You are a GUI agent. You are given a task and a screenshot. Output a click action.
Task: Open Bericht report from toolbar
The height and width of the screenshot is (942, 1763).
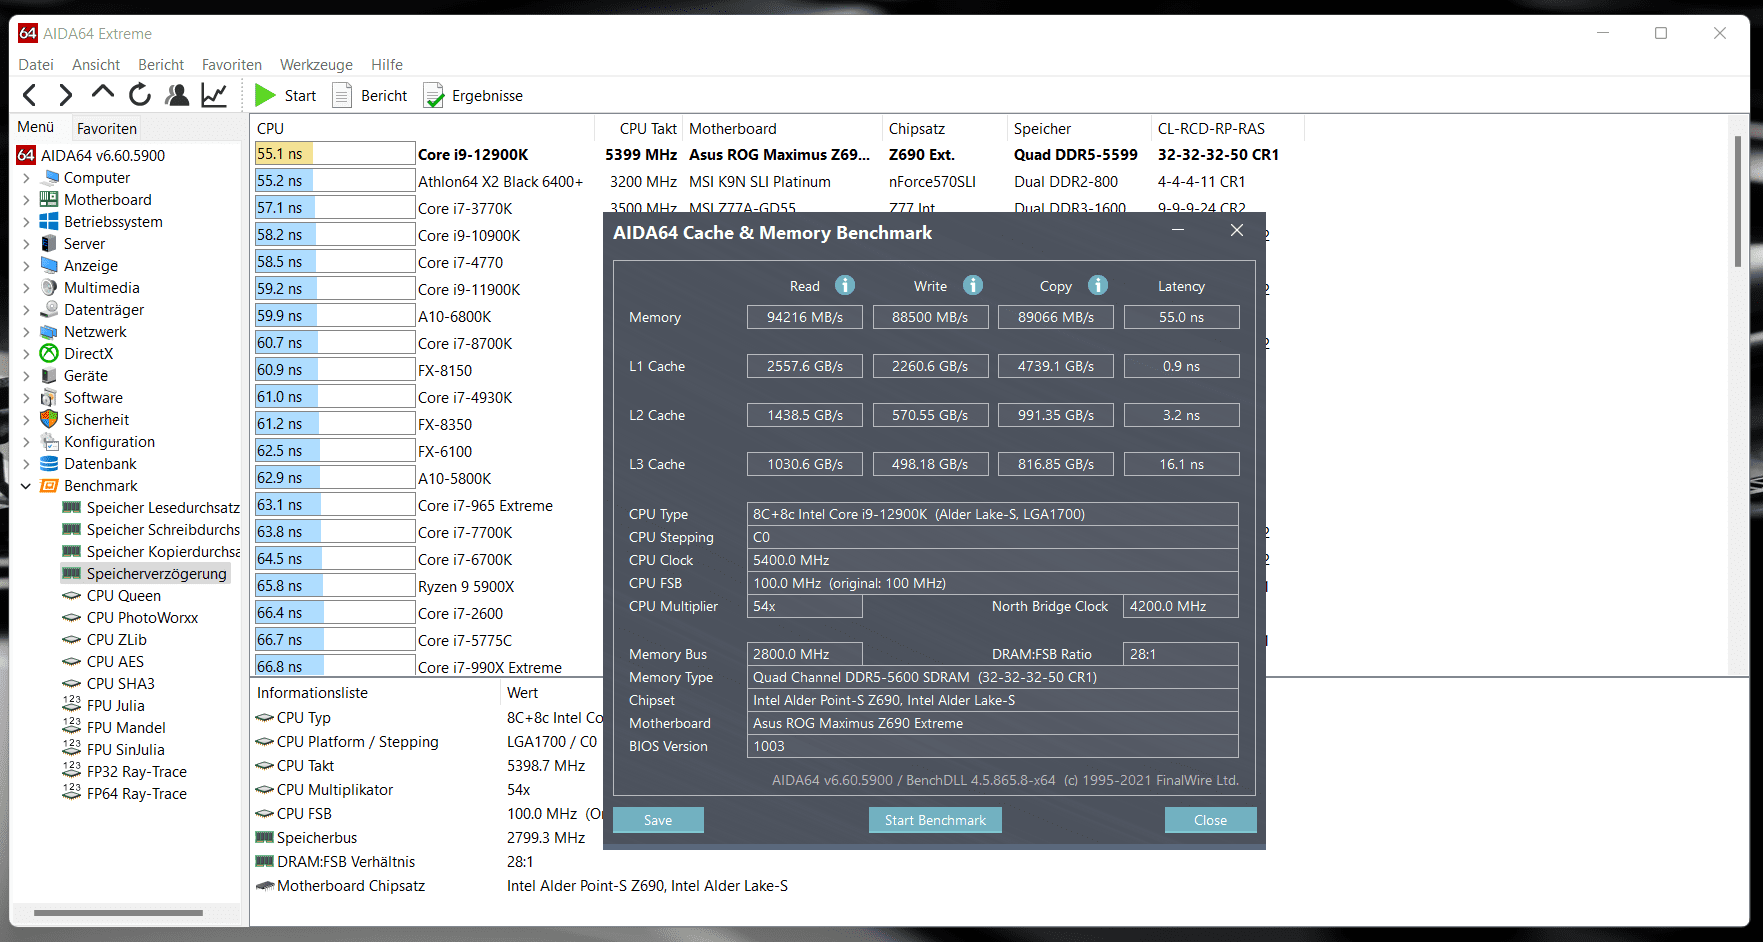tap(370, 95)
